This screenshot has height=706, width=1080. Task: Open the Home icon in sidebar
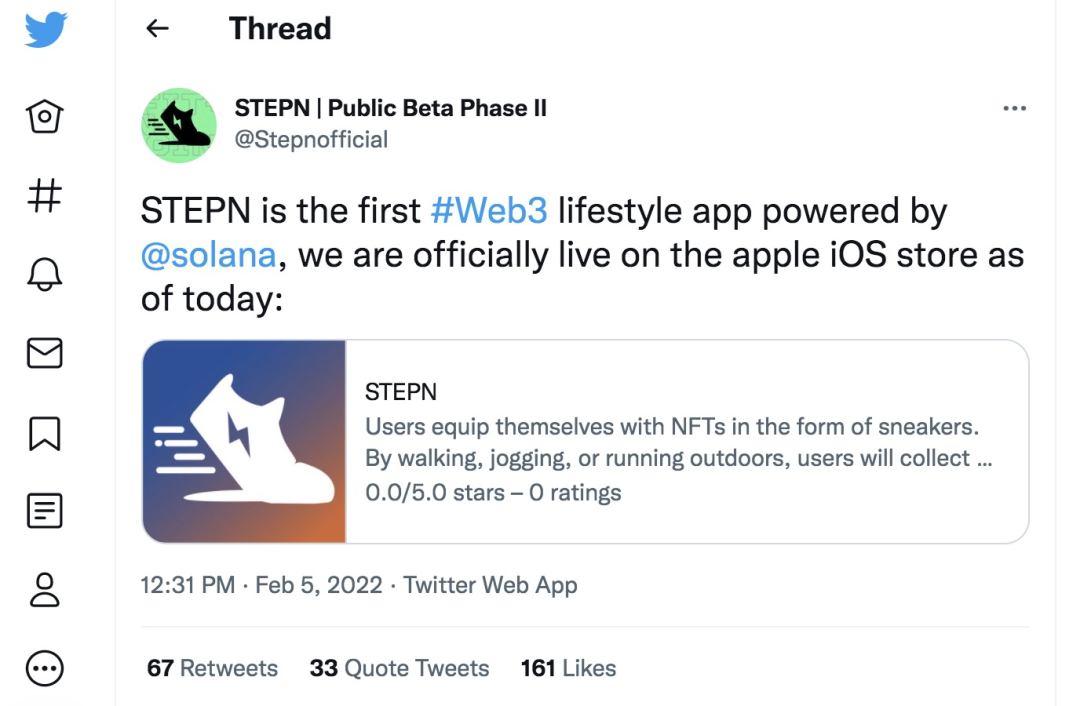point(45,117)
